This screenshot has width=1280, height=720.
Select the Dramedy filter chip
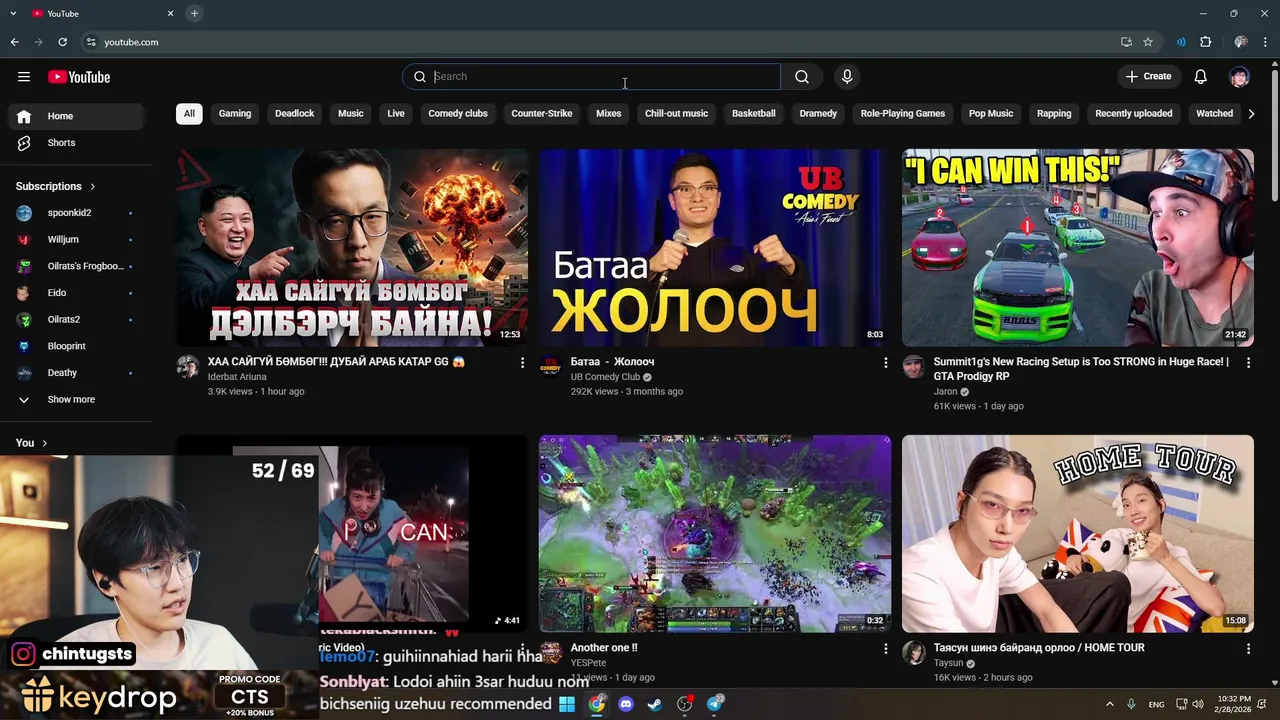818,113
